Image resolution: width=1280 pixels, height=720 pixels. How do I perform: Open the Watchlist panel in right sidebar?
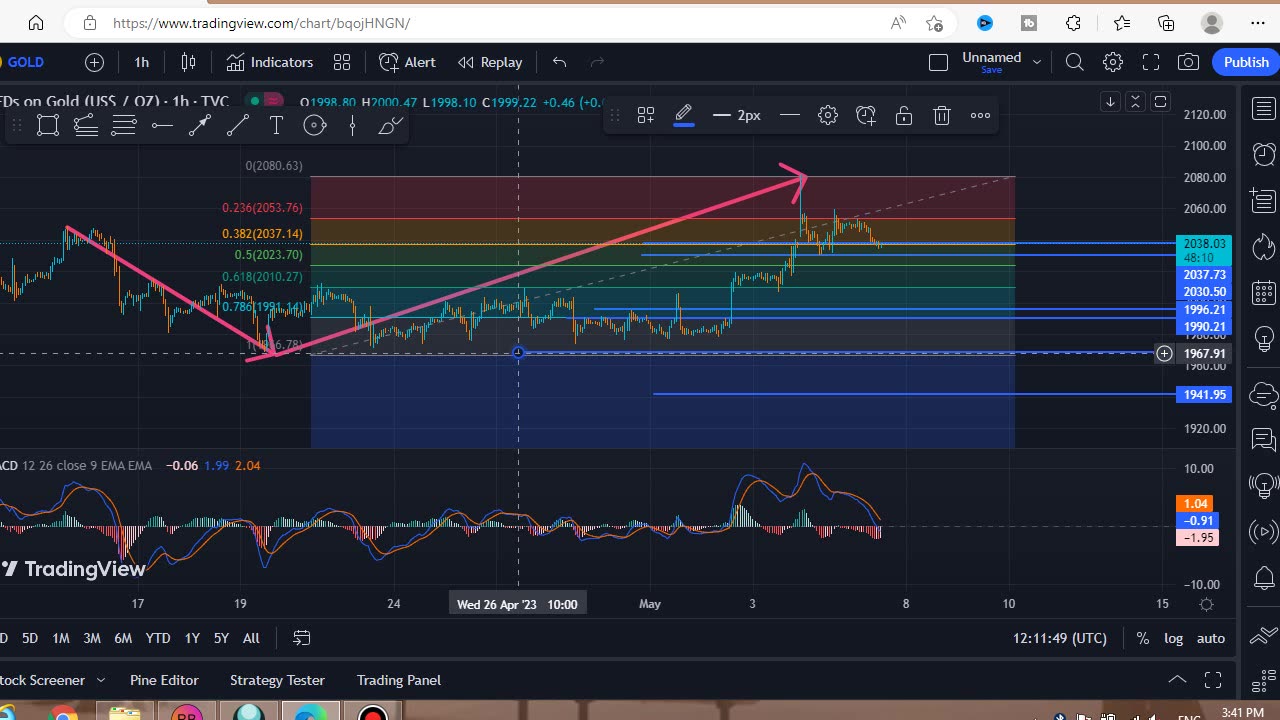pos(1264,108)
